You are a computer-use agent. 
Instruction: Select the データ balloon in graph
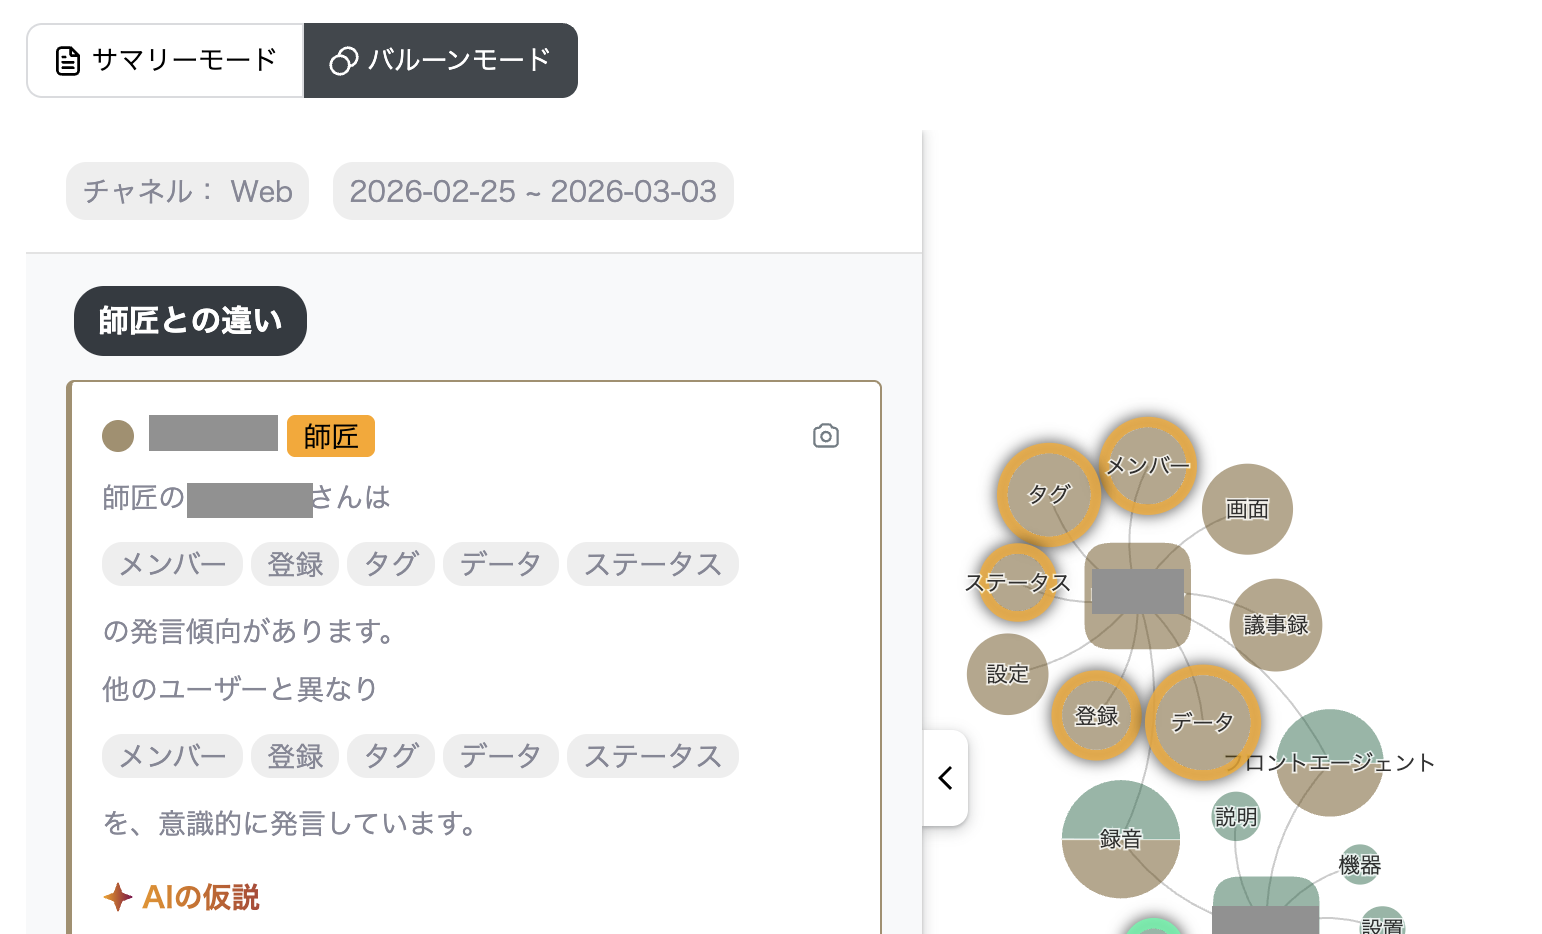(1202, 722)
